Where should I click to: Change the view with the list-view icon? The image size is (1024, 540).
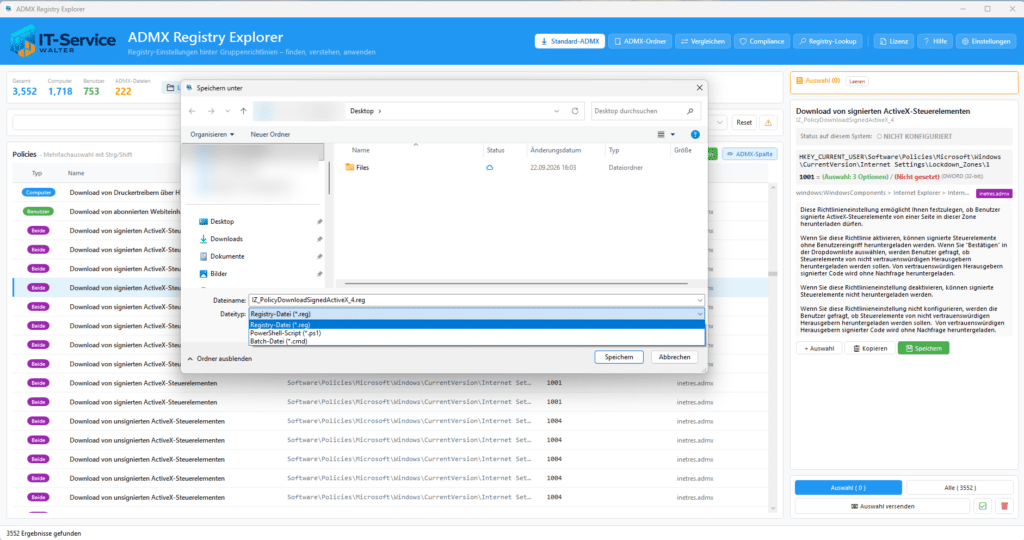click(x=661, y=135)
